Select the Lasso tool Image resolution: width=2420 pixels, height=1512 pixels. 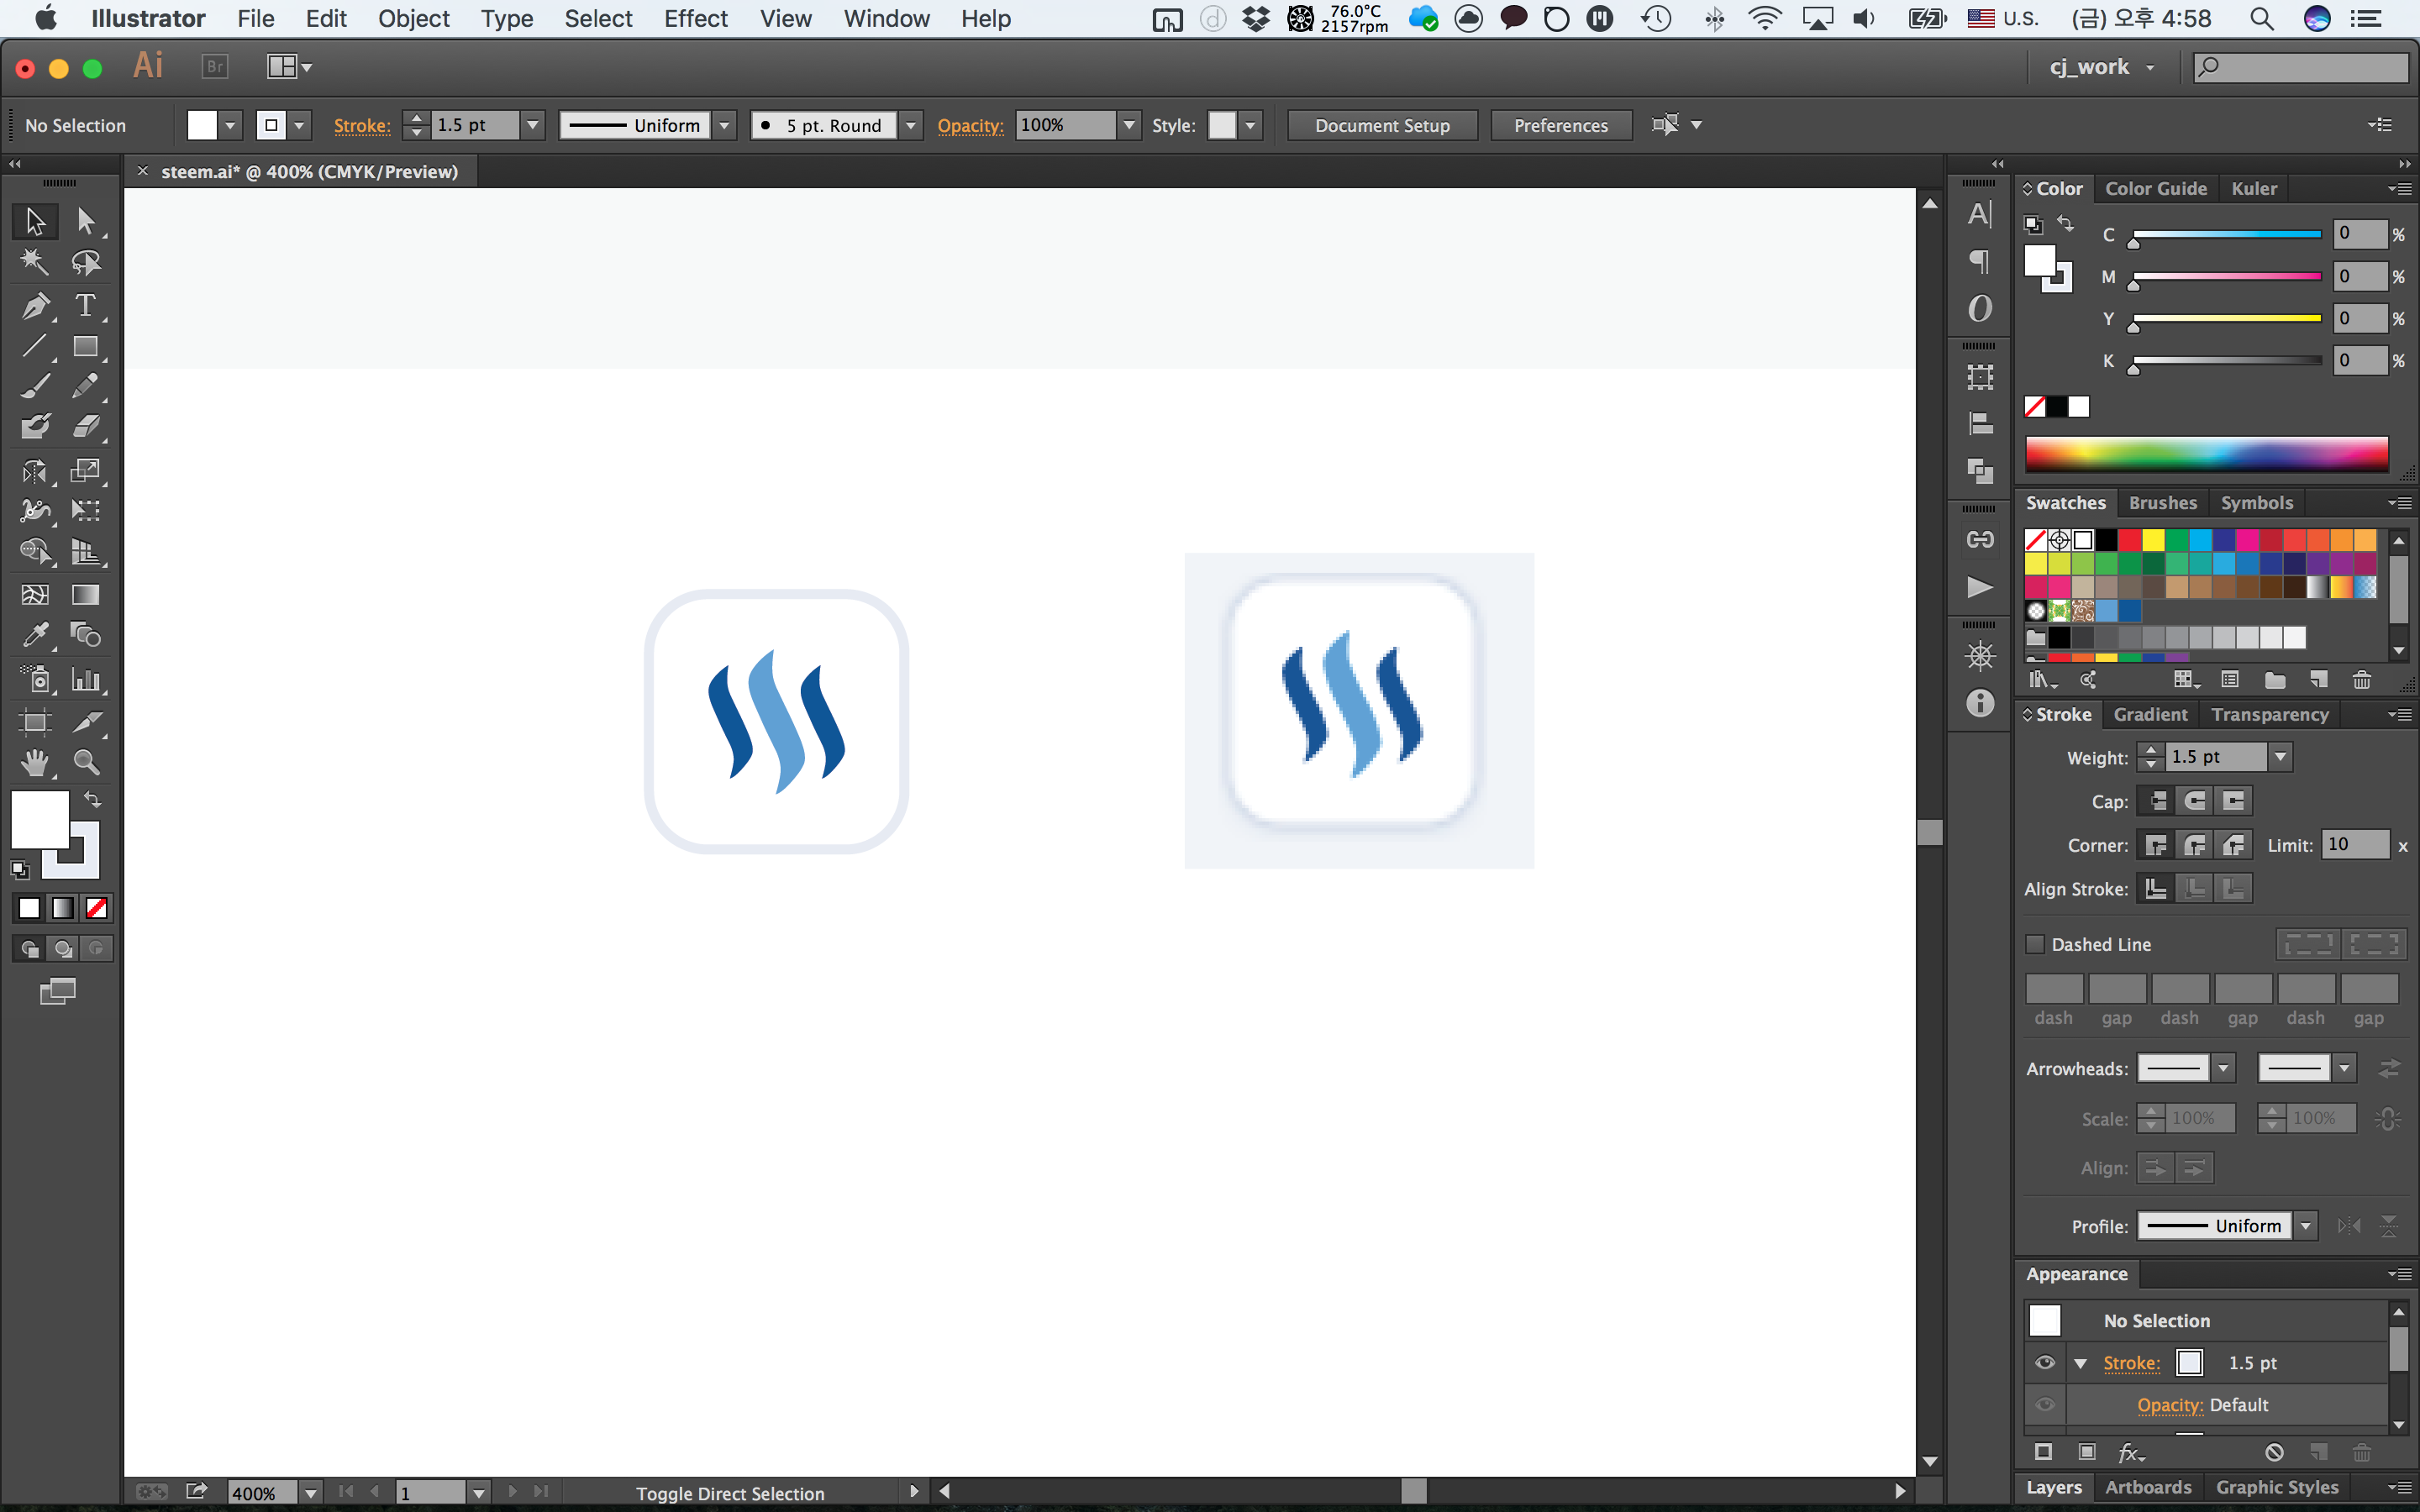tap(86, 262)
